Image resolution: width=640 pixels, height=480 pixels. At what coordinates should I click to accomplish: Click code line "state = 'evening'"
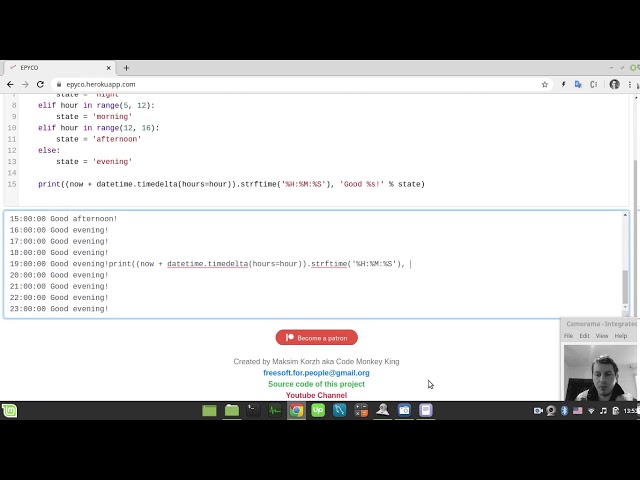[94, 162]
